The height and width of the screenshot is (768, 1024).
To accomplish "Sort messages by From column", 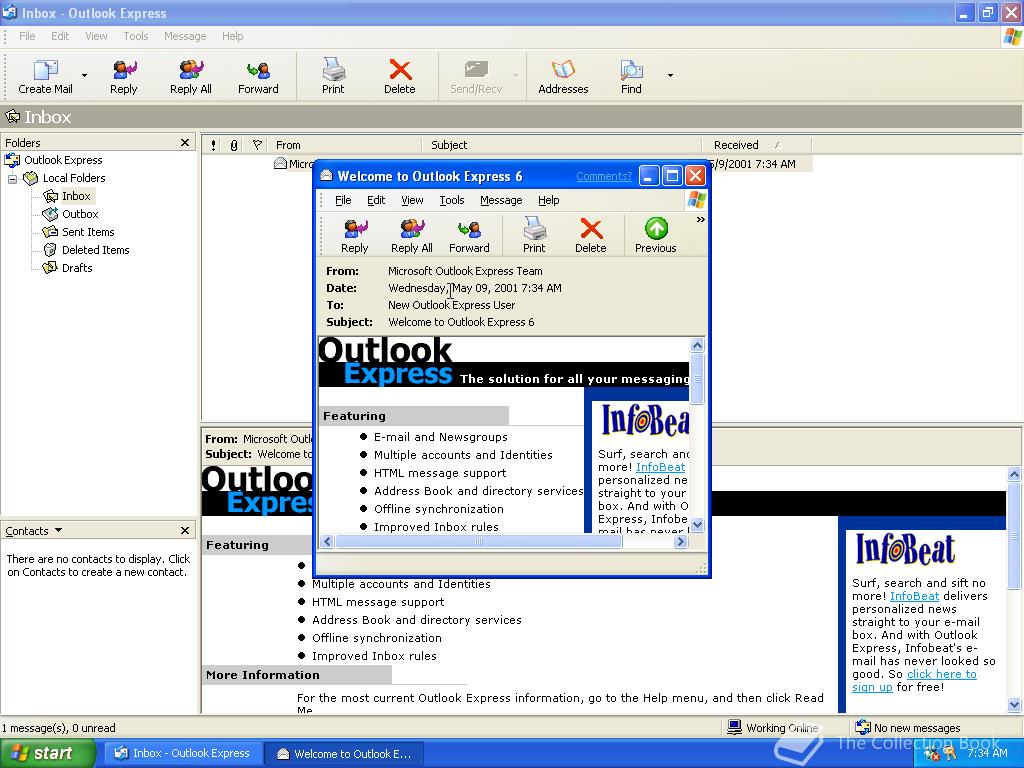I will point(345,145).
